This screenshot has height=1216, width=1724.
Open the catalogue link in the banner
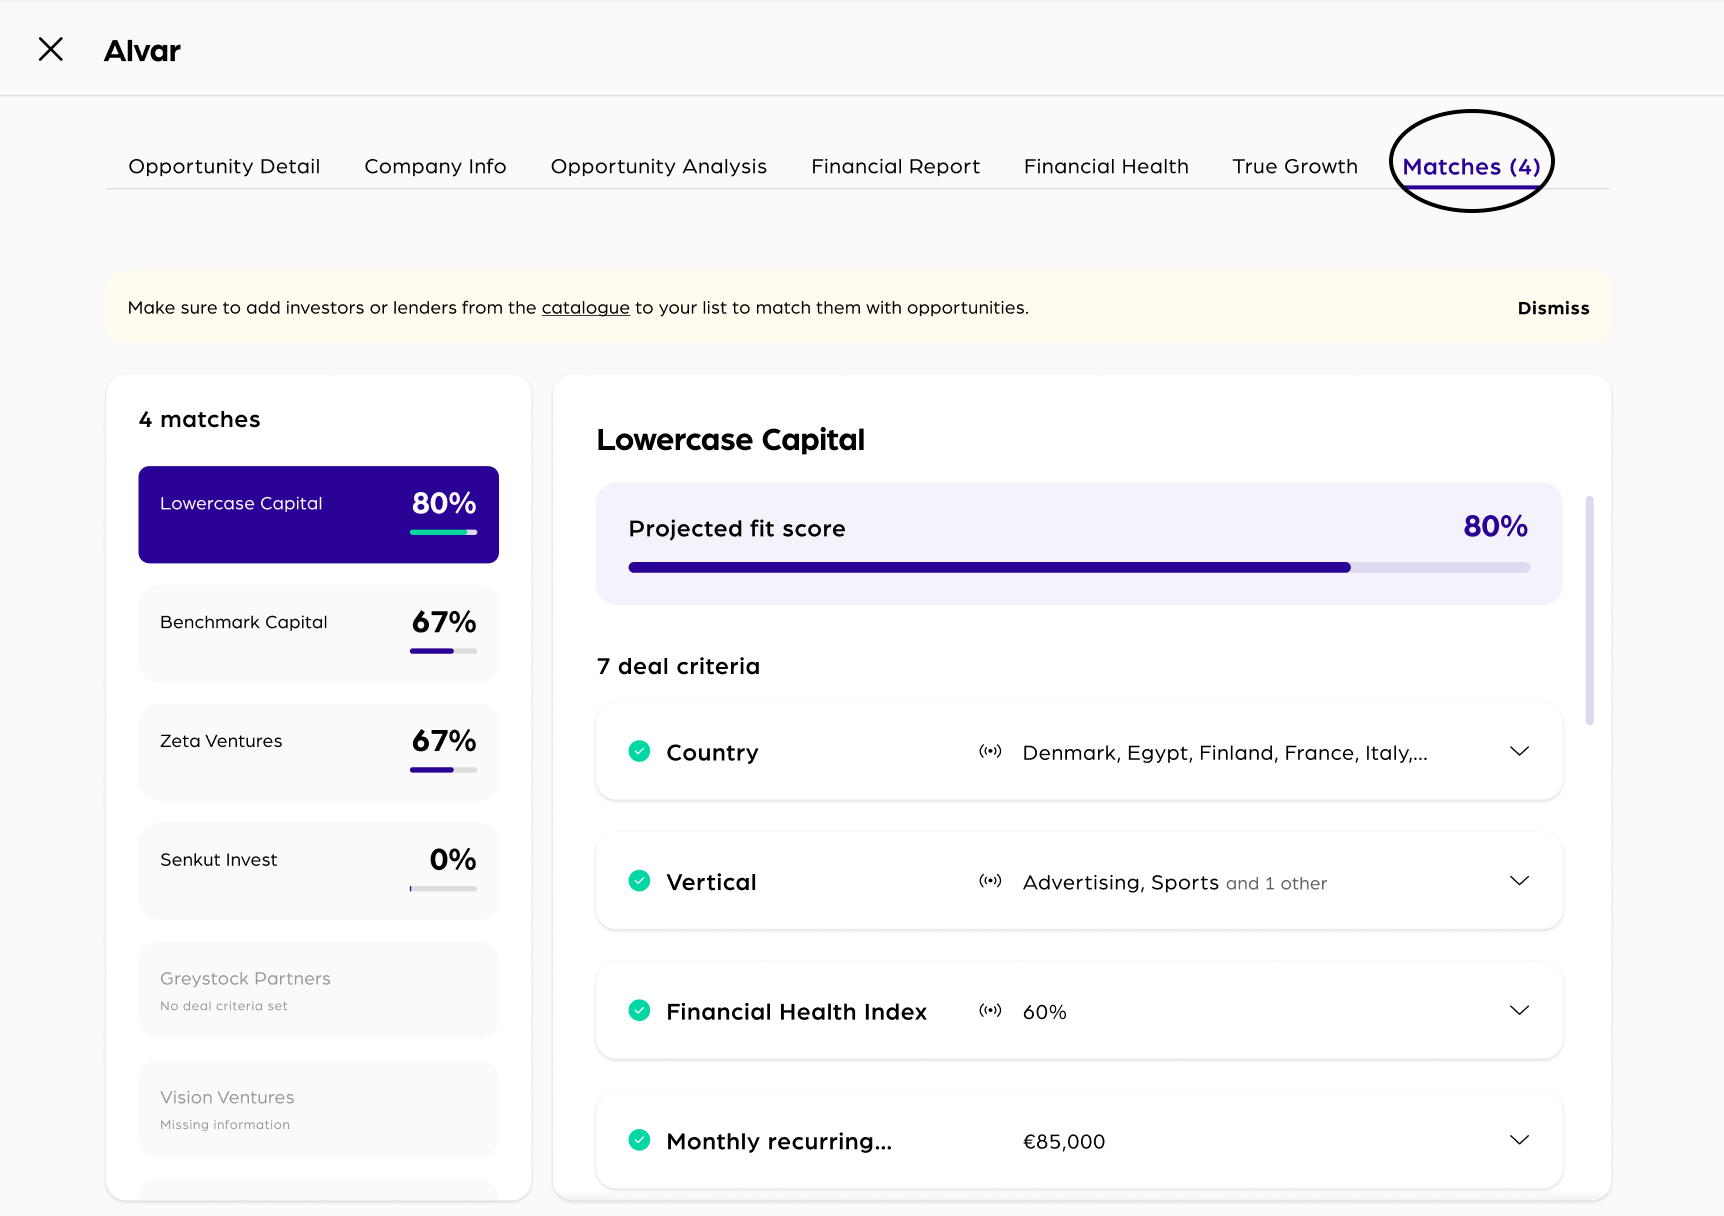pyautogui.click(x=585, y=308)
